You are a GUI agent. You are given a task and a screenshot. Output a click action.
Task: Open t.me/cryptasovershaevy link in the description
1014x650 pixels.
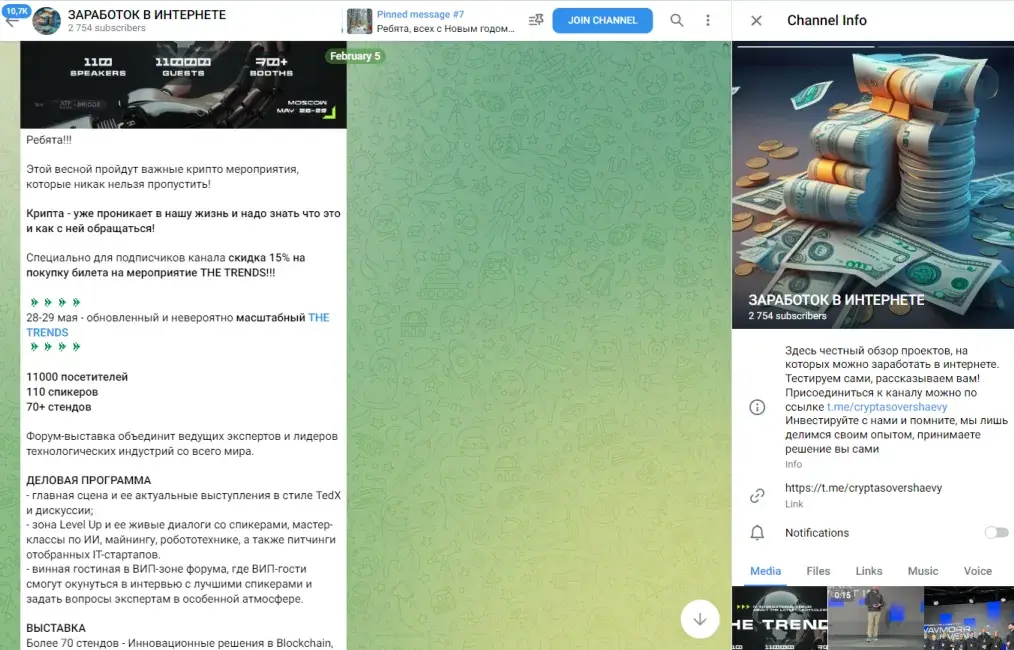tap(887, 407)
